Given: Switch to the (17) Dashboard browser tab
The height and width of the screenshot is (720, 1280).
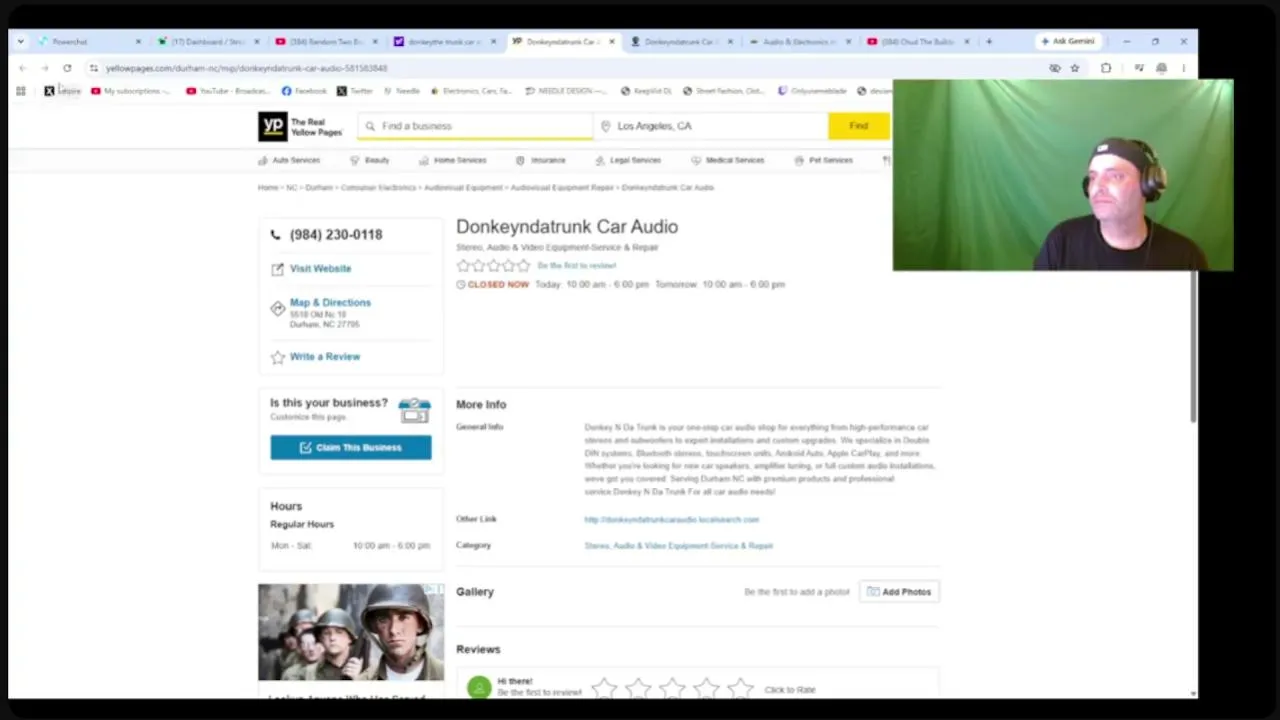Looking at the screenshot, I should (x=208, y=42).
